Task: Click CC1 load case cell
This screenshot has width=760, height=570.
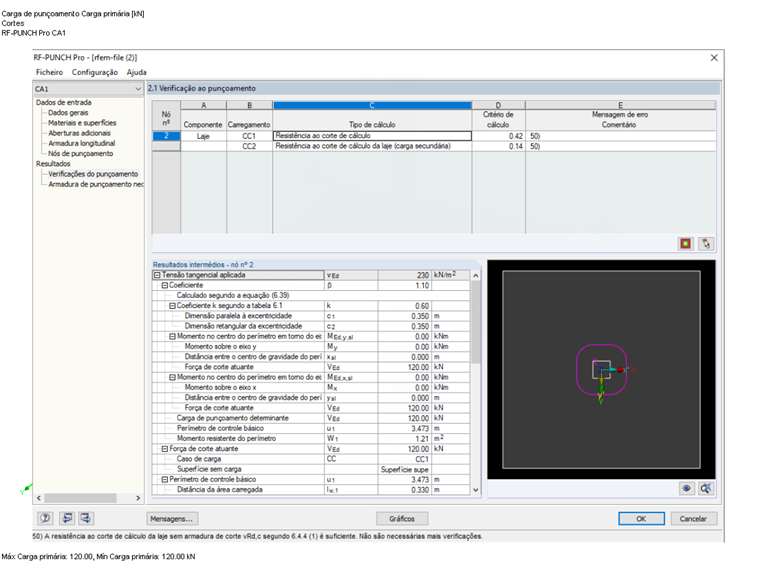Action: point(249,136)
